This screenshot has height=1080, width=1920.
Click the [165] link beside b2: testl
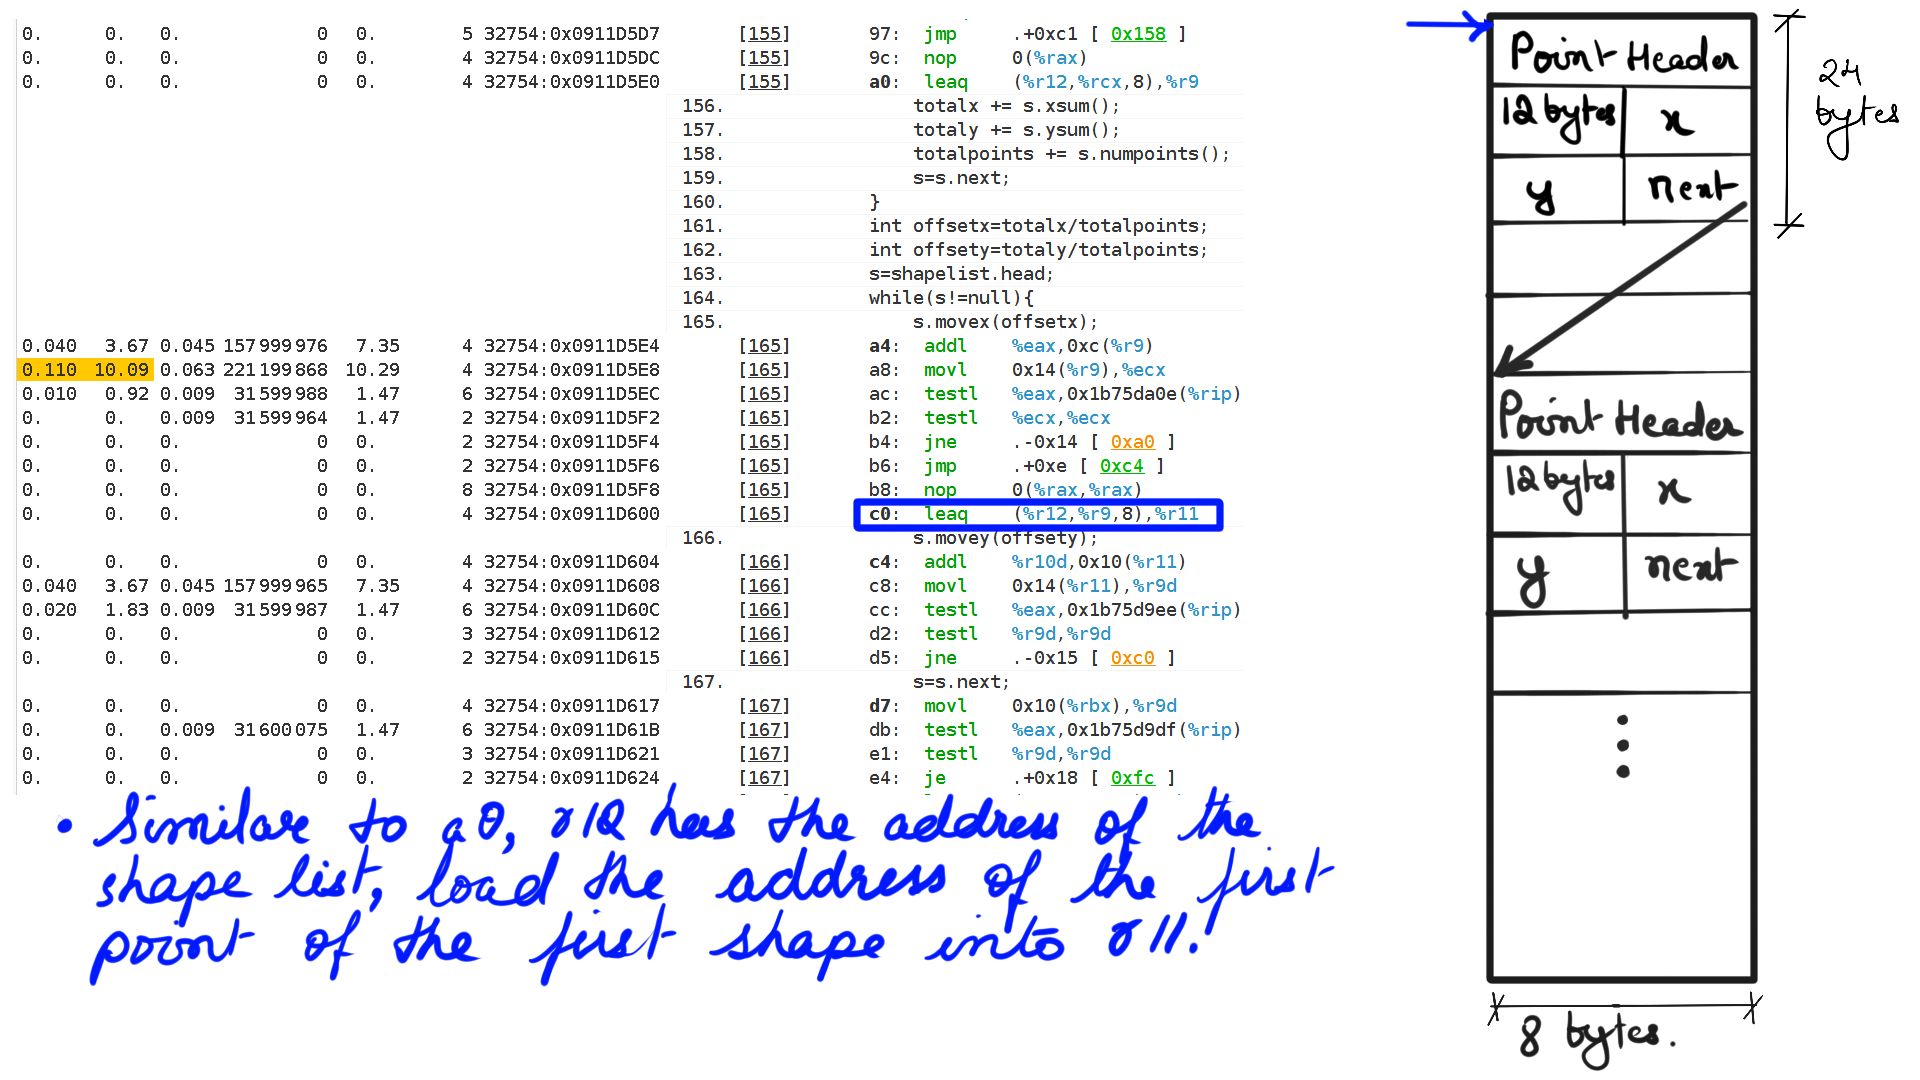[764, 418]
